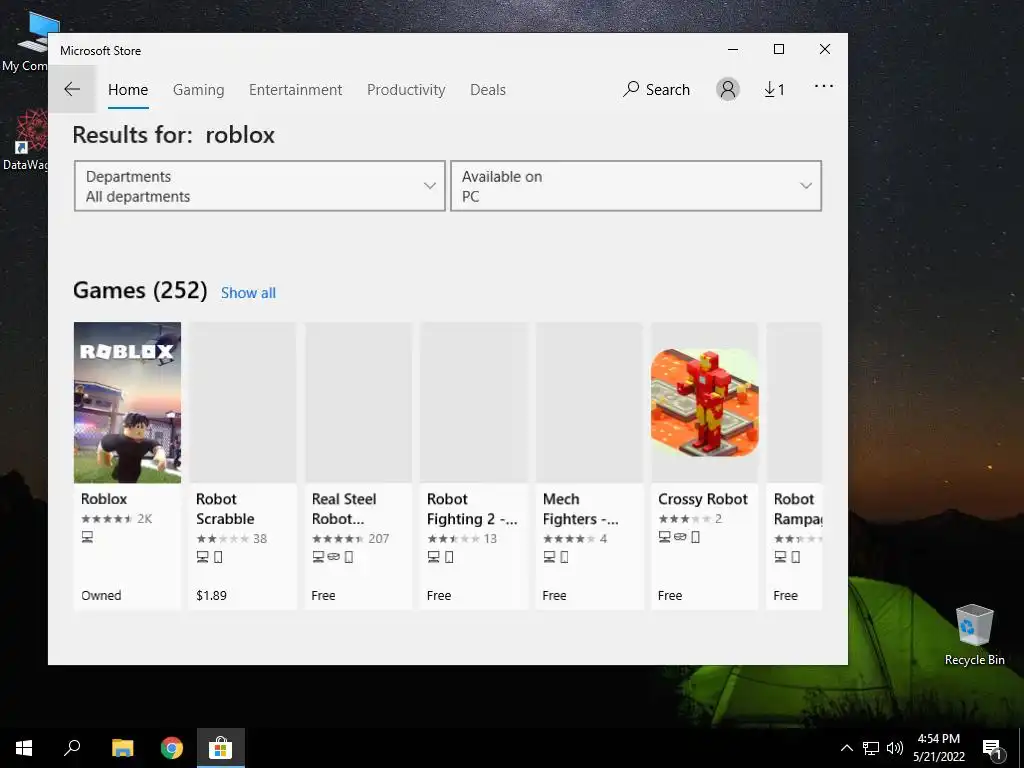Switch to the Home tab
Screen dimensions: 1024x768
click(x=128, y=89)
